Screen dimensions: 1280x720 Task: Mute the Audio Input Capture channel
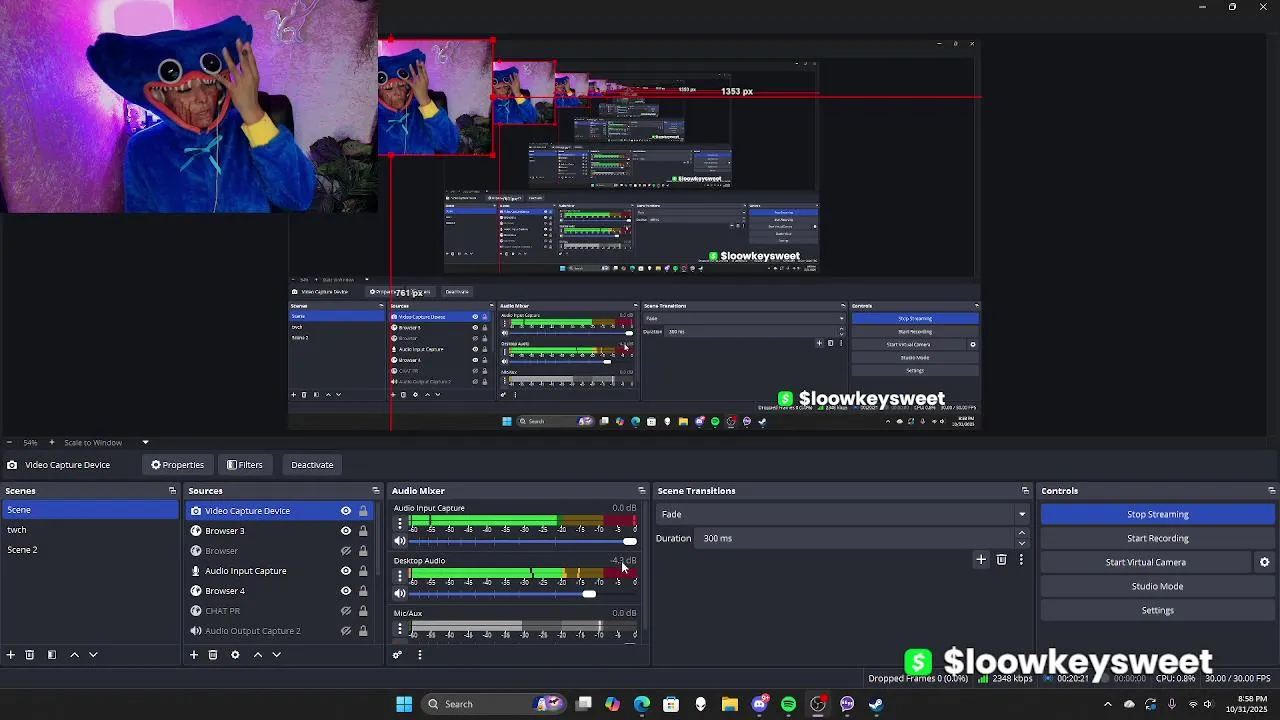pyautogui.click(x=400, y=541)
